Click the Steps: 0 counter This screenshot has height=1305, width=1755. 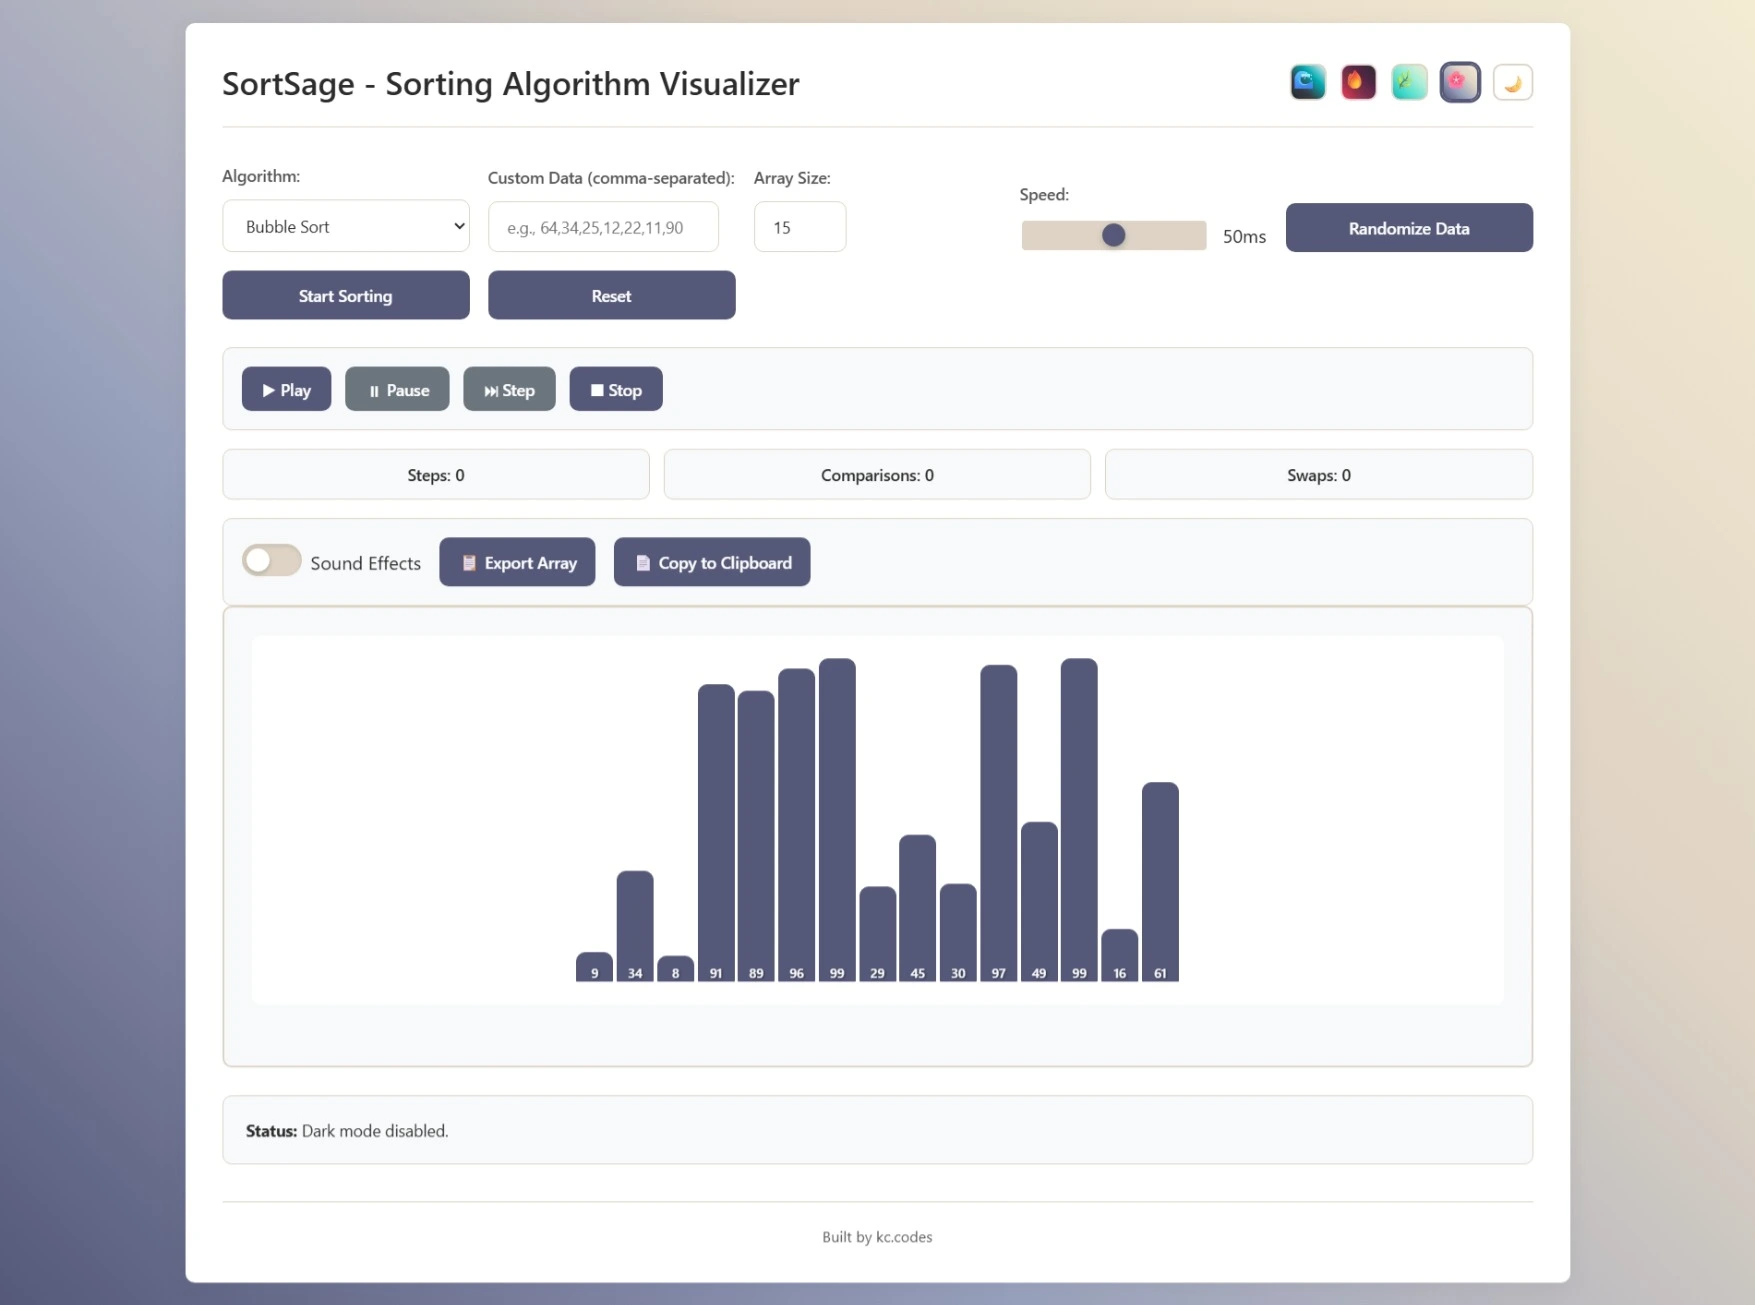pyautogui.click(x=436, y=474)
